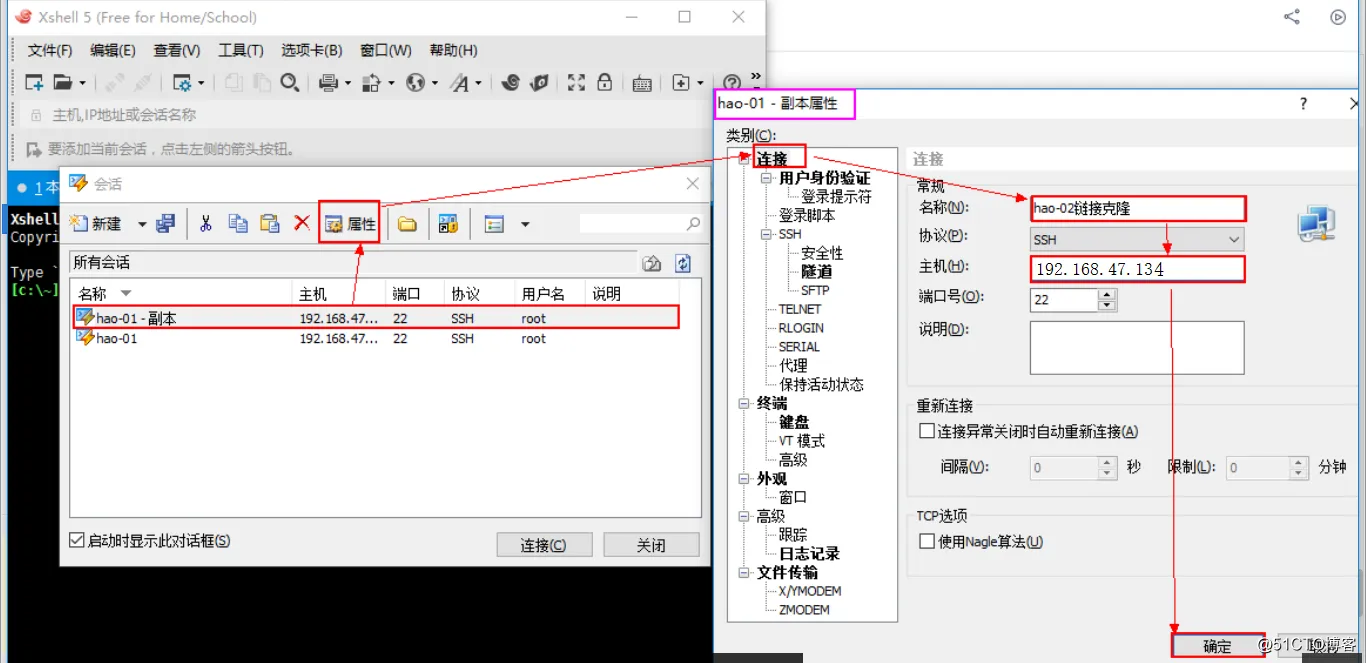
Task: Collapse the 外观 tree node
Action: pyautogui.click(x=744, y=478)
